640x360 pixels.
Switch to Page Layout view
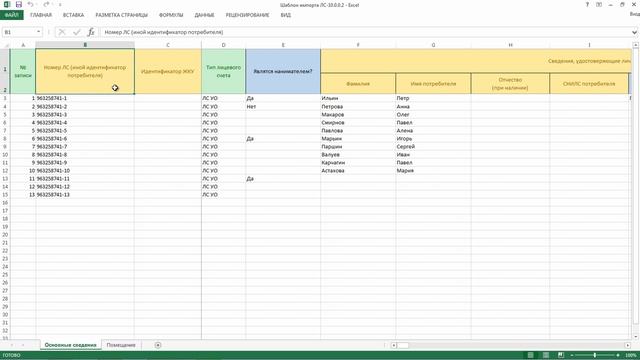point(546,355)
